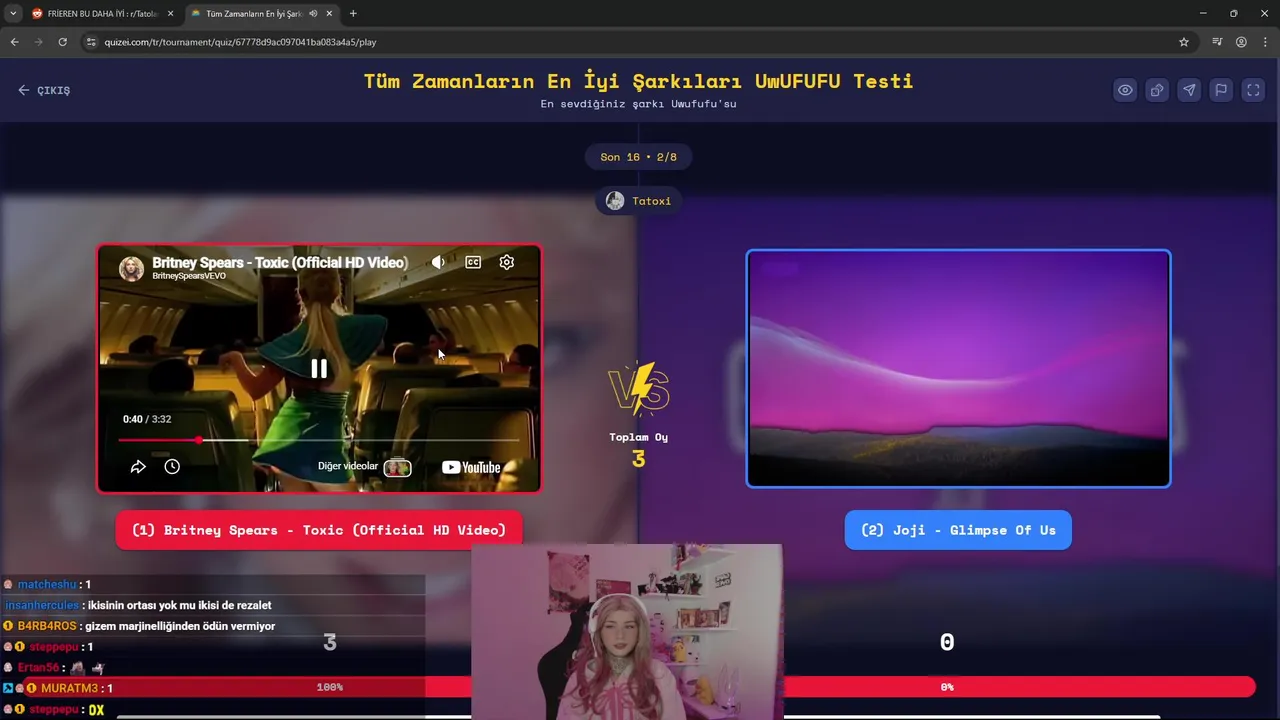This screenshot has width=1280, height=720.
Task: Click the 0:40 / 3:32 time display
Action: pos(147,419)
